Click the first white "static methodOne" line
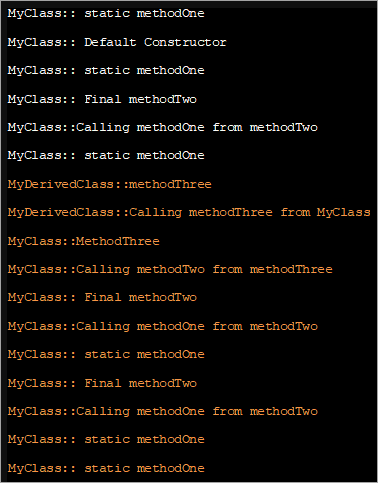Viewport: 378px width, 483px height. click(106, 14)
